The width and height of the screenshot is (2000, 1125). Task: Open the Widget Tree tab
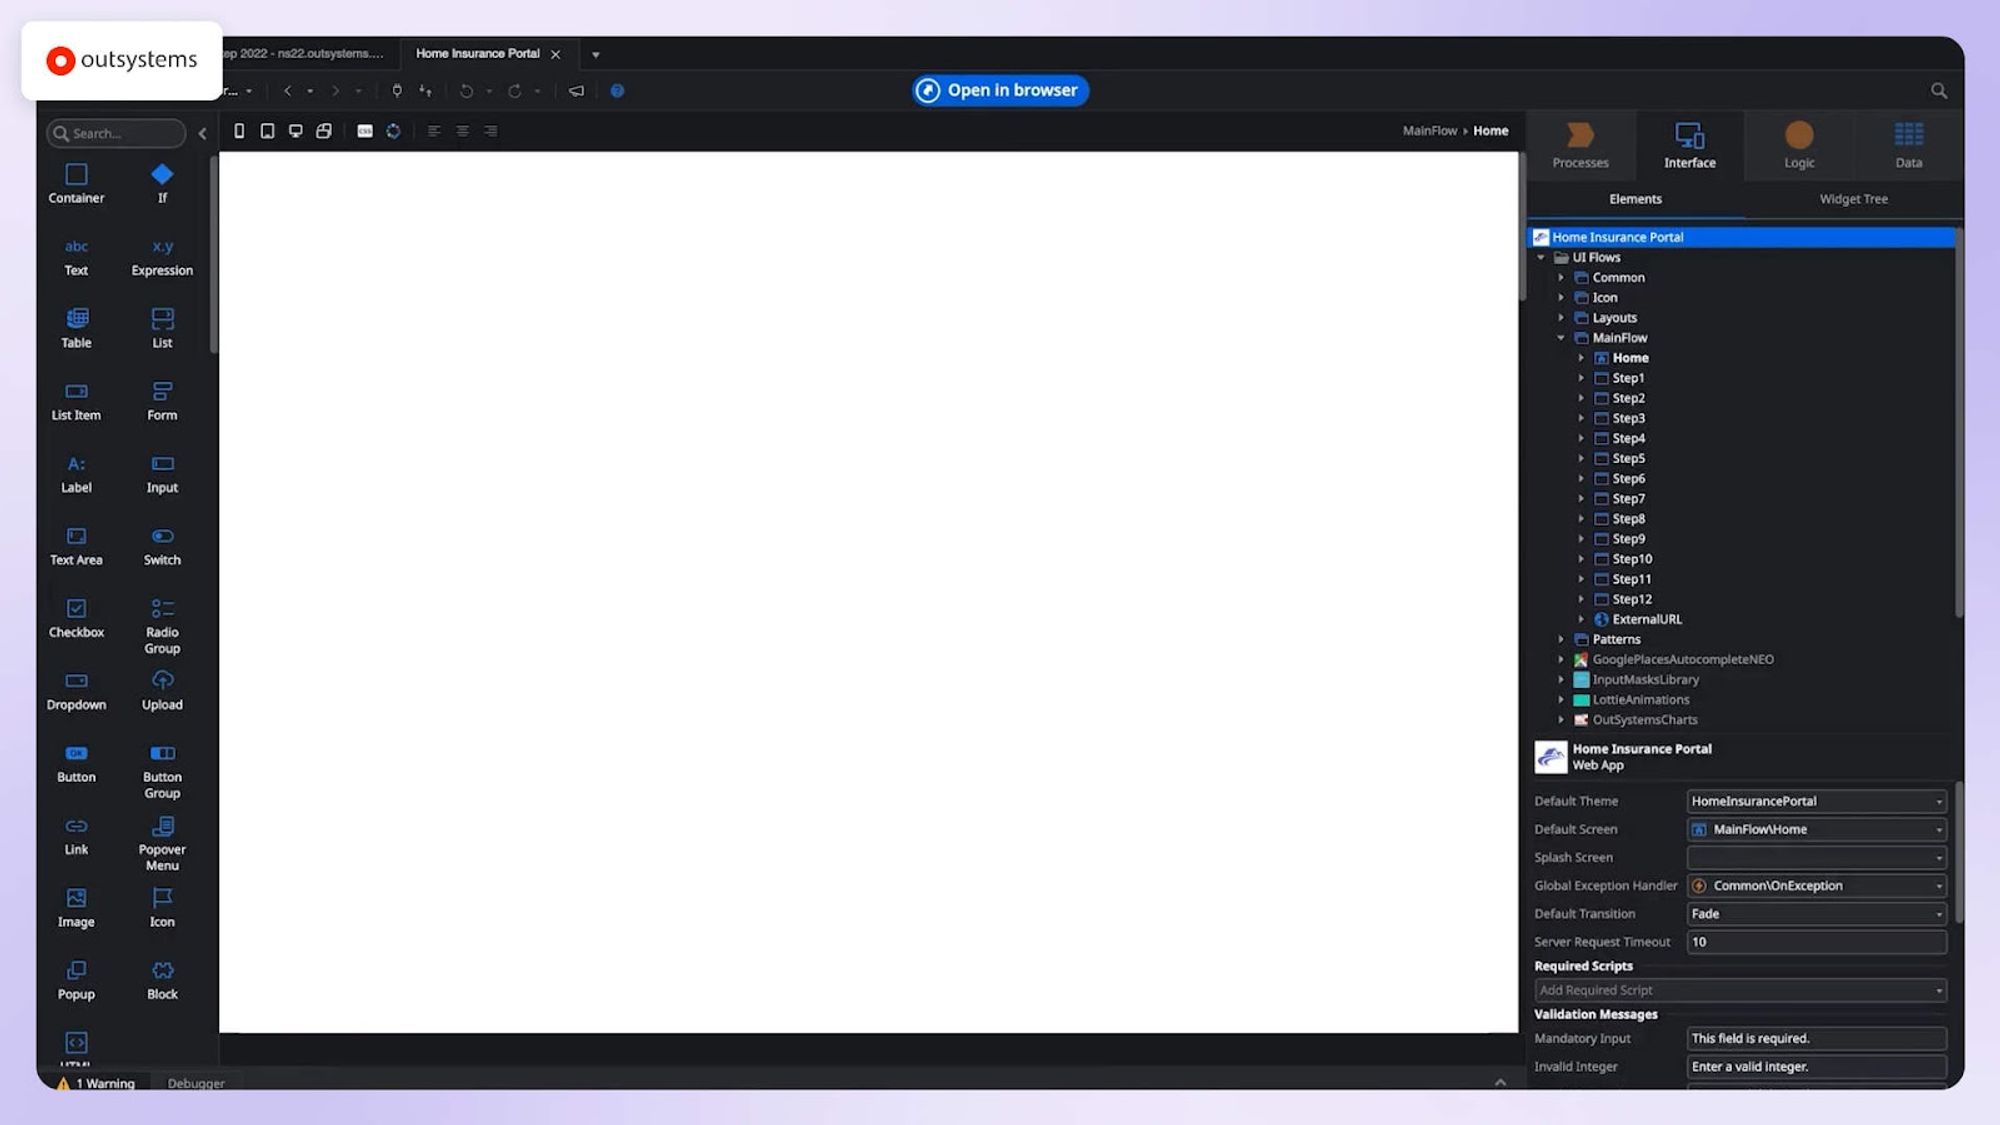1853,199
